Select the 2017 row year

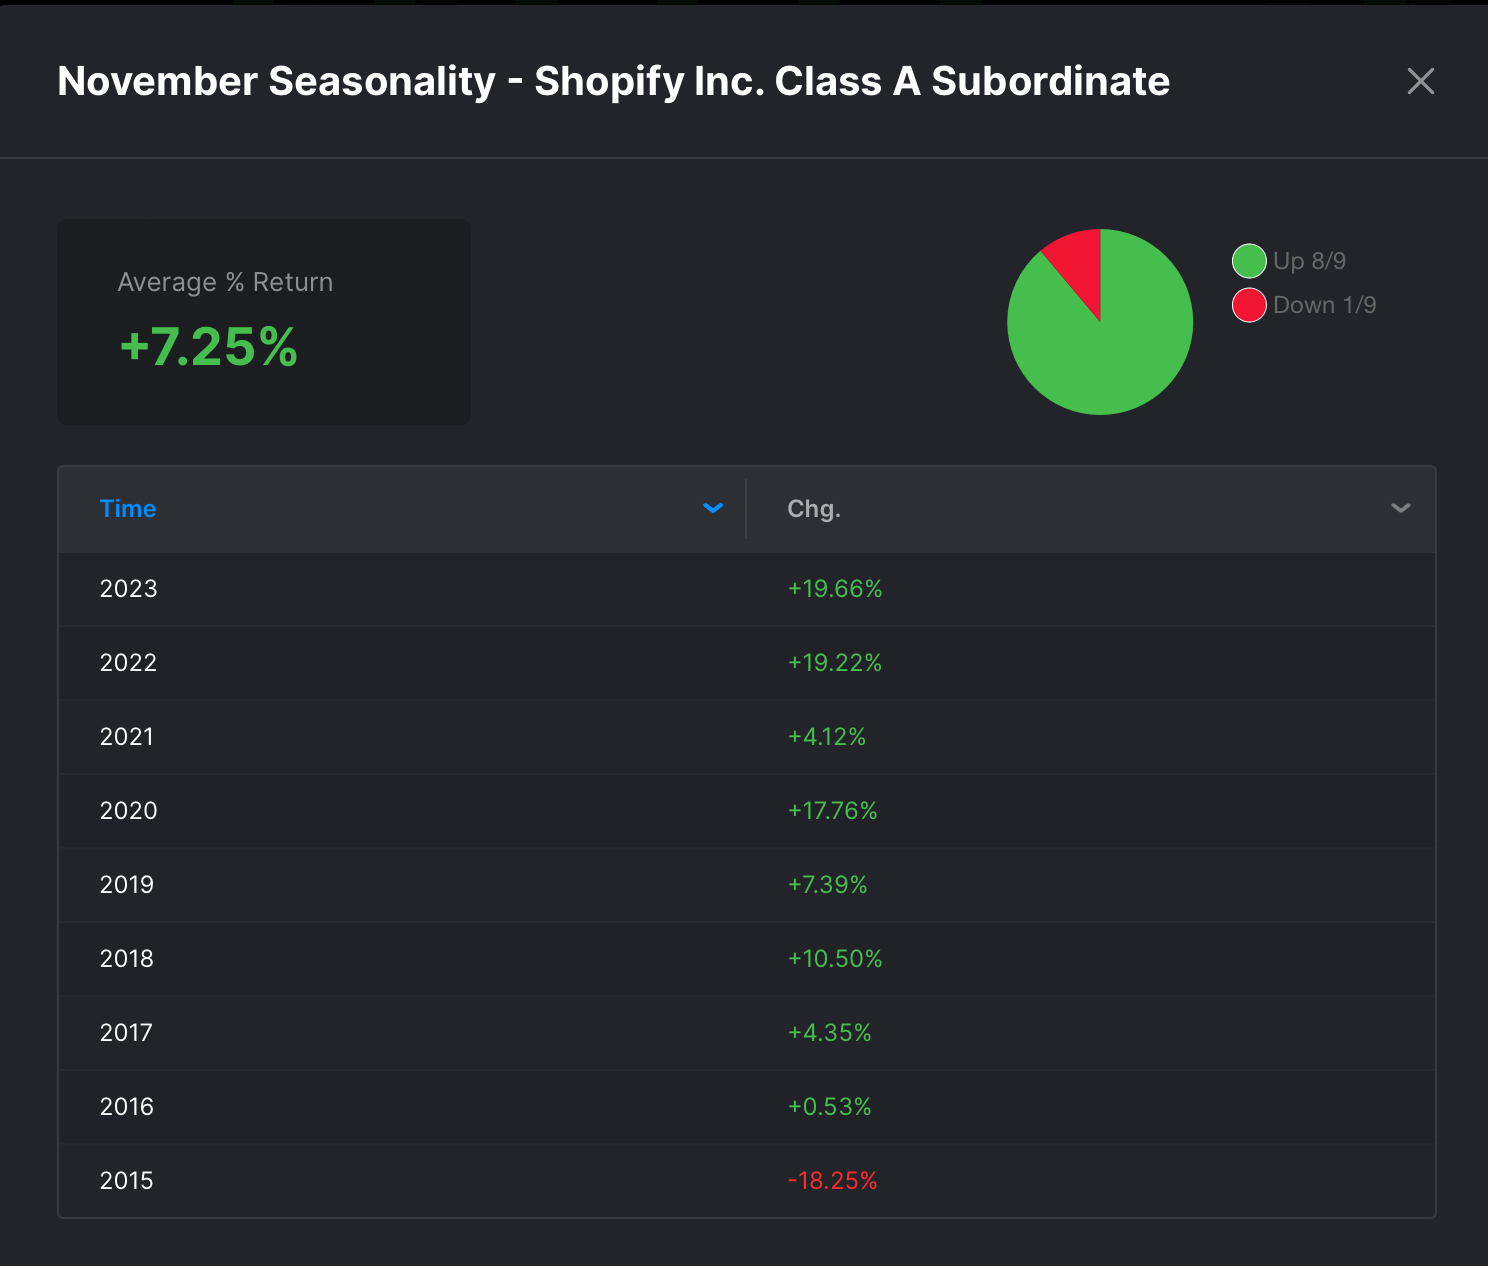[126, 1033]
